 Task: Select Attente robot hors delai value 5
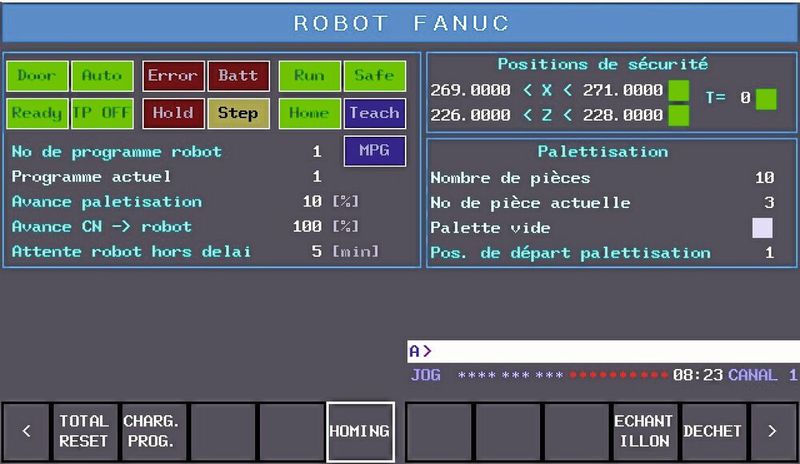[x=317, y=252]
